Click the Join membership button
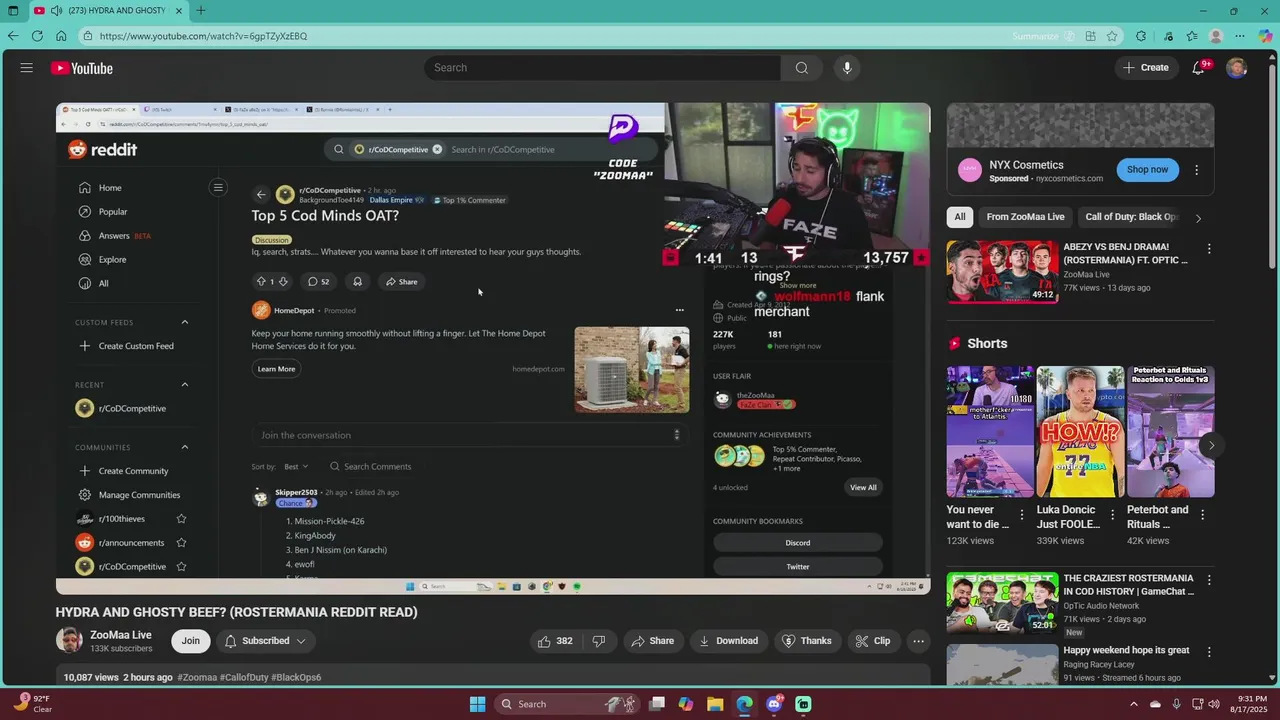This screenshot has width=1280, height=720. (190, 641)
